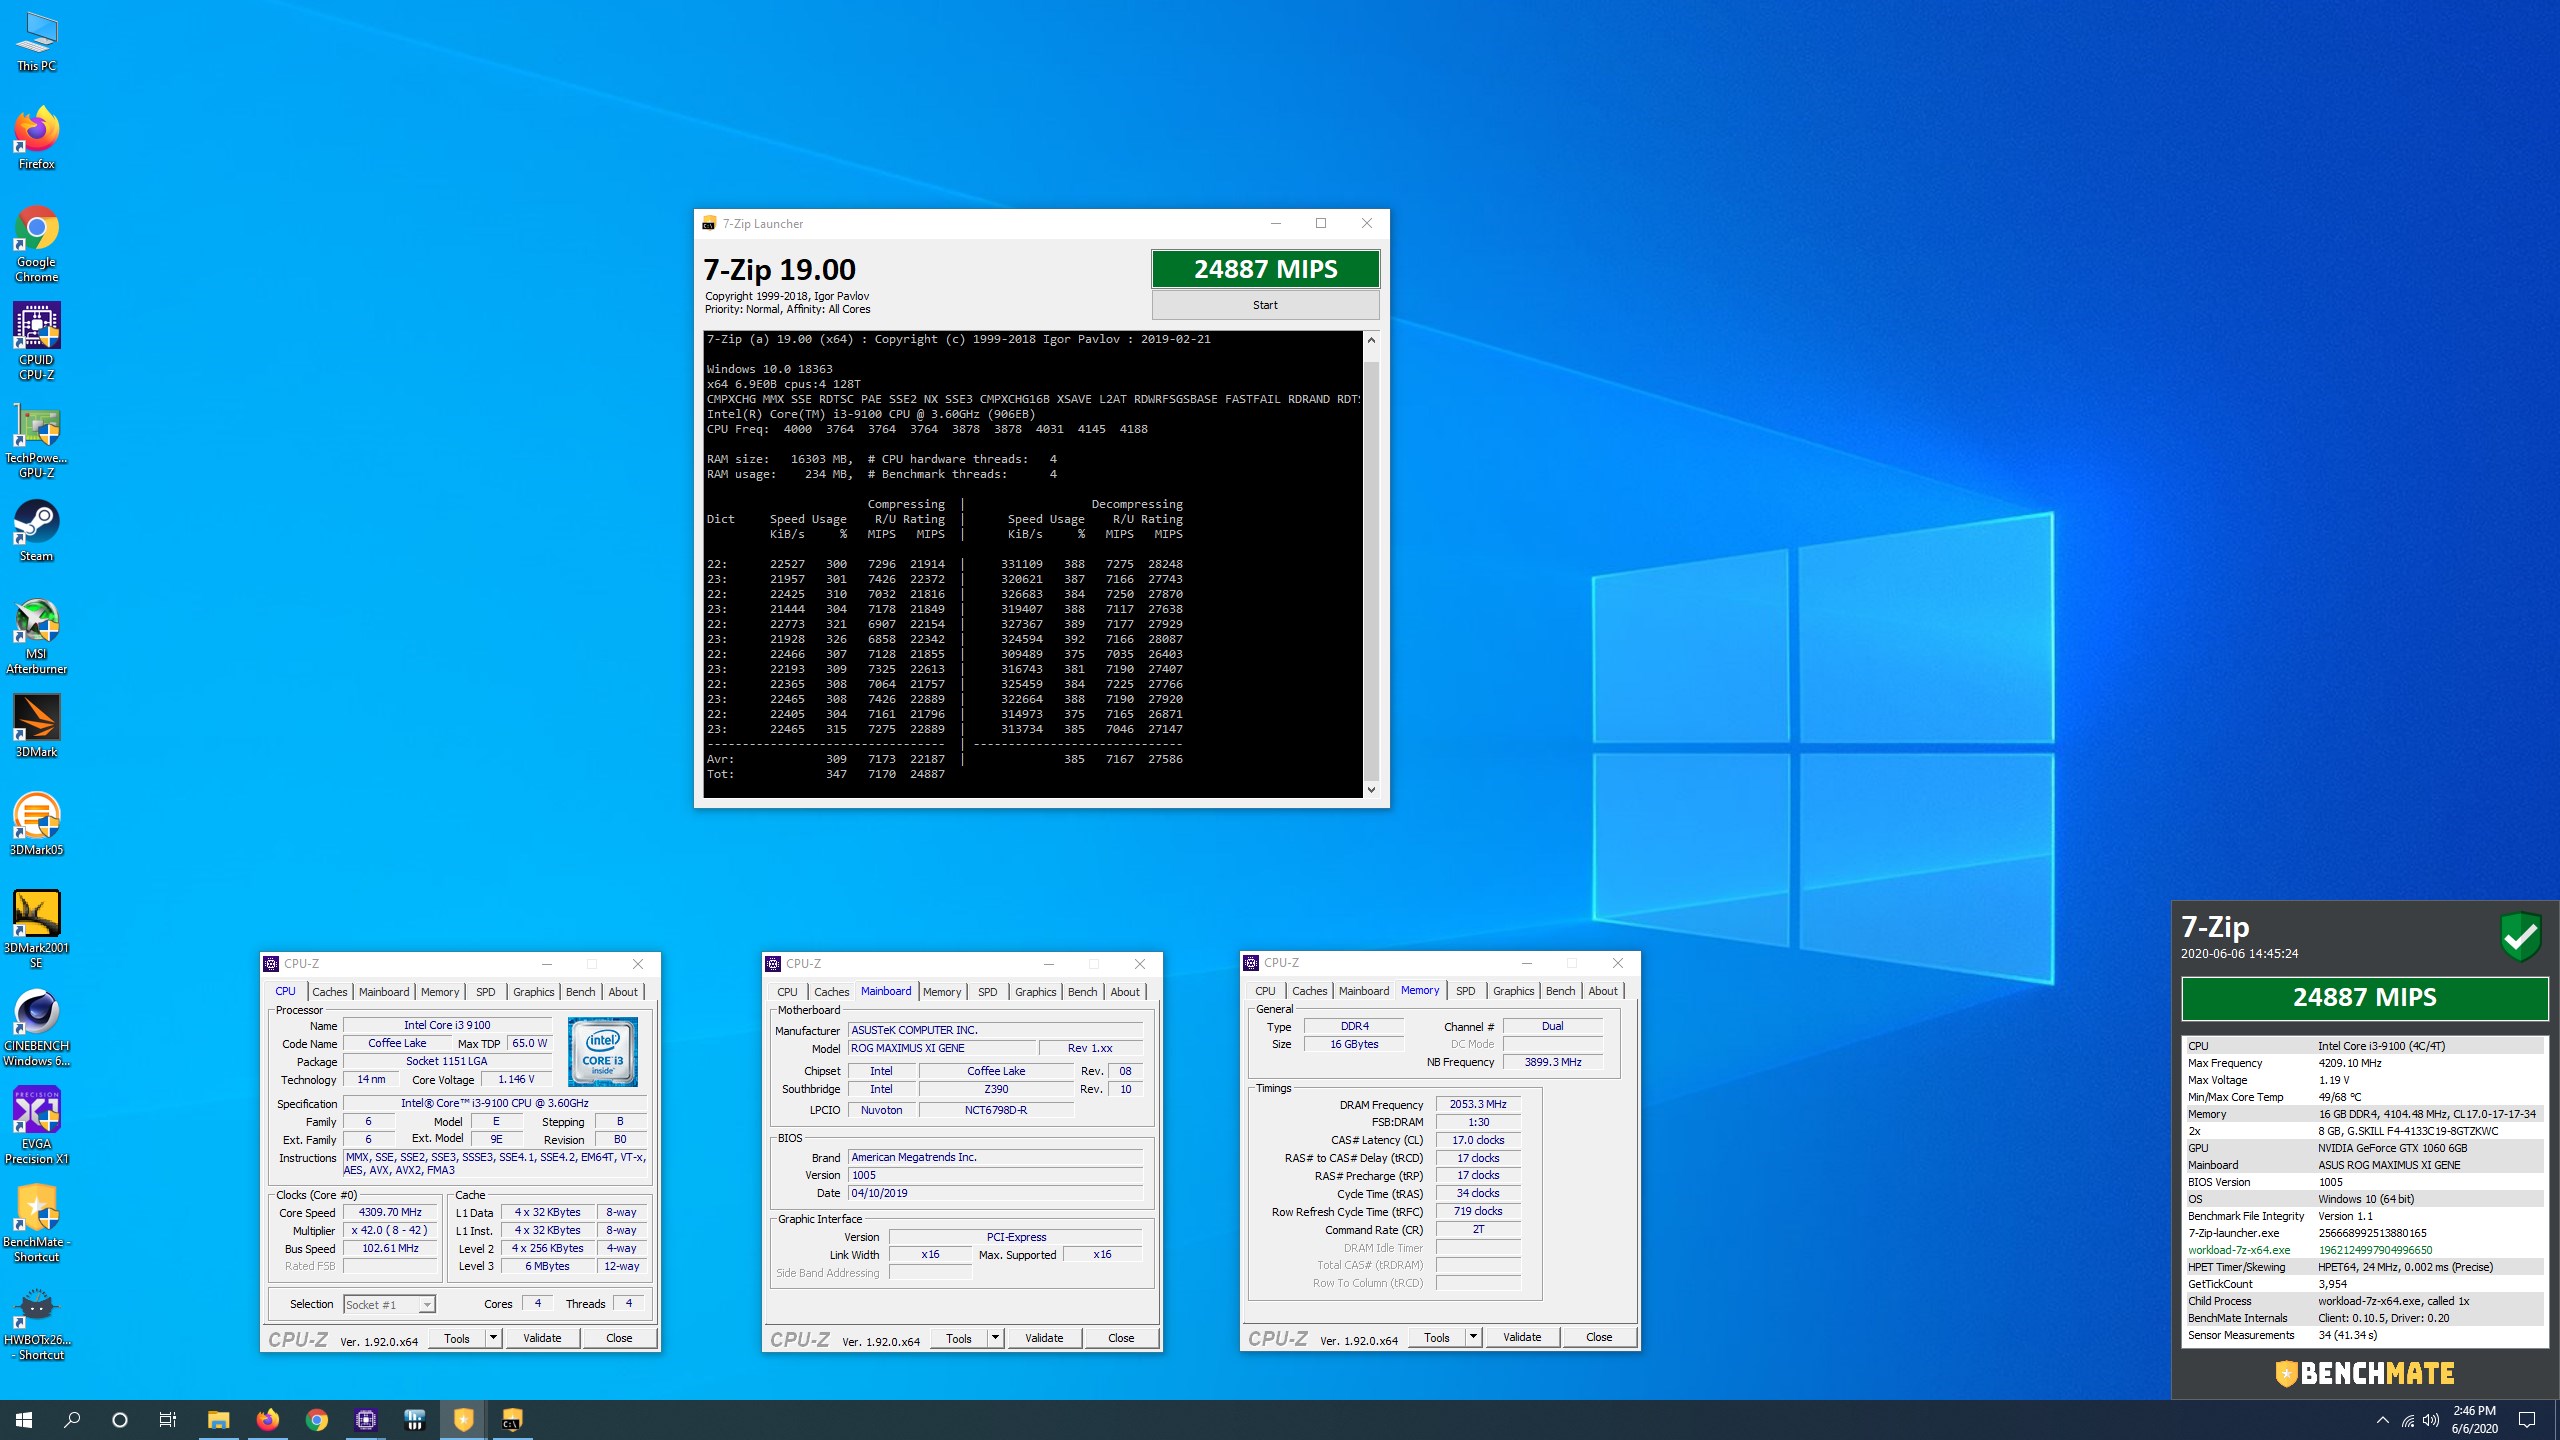2560x1440 pixels.
Task: Click the DRAM Frequency value in CPU-Z Memory
Action: (1478, 1104)
